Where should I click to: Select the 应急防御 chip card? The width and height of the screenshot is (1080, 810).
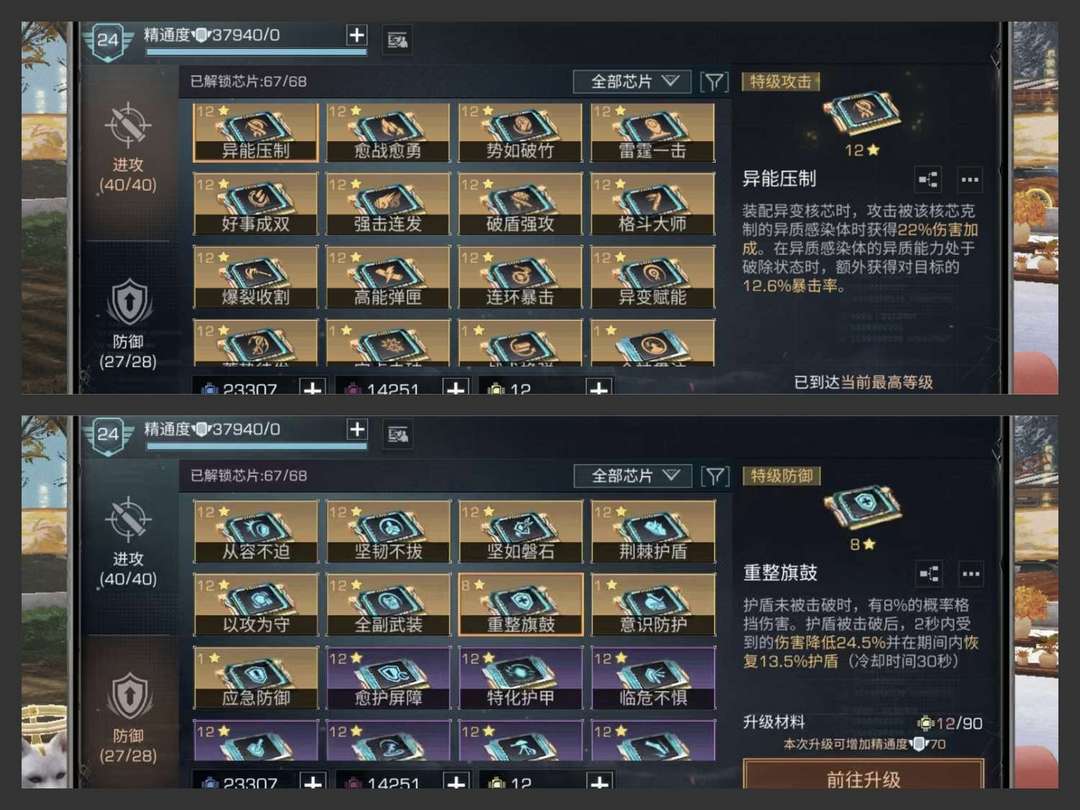click(x=256, y=678)
